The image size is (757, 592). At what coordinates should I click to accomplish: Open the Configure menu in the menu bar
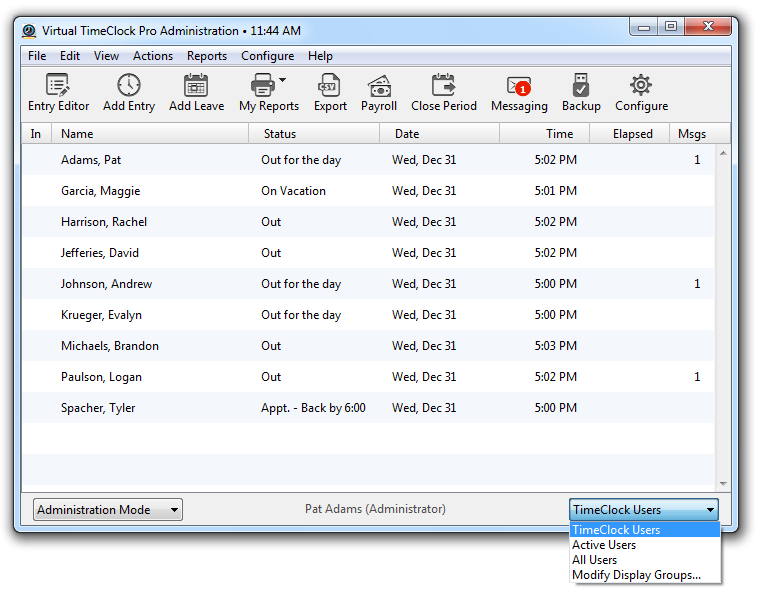[267, 56]
